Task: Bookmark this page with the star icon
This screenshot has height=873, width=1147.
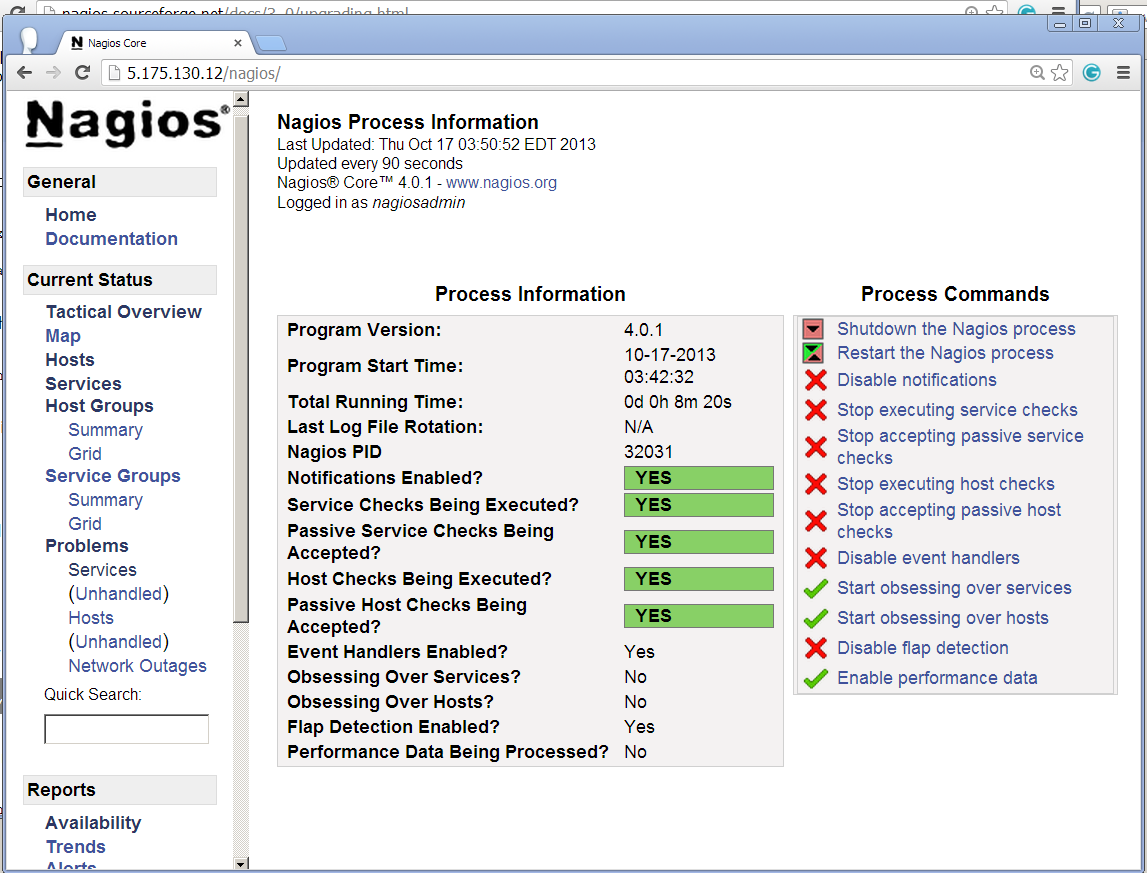Action: [1060, 72]
